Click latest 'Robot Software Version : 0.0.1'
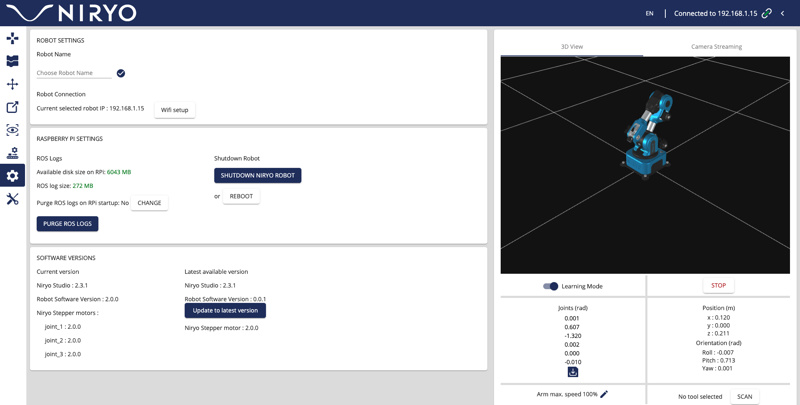The height and width of the screenshot is (405, 800). coord(225,299)
